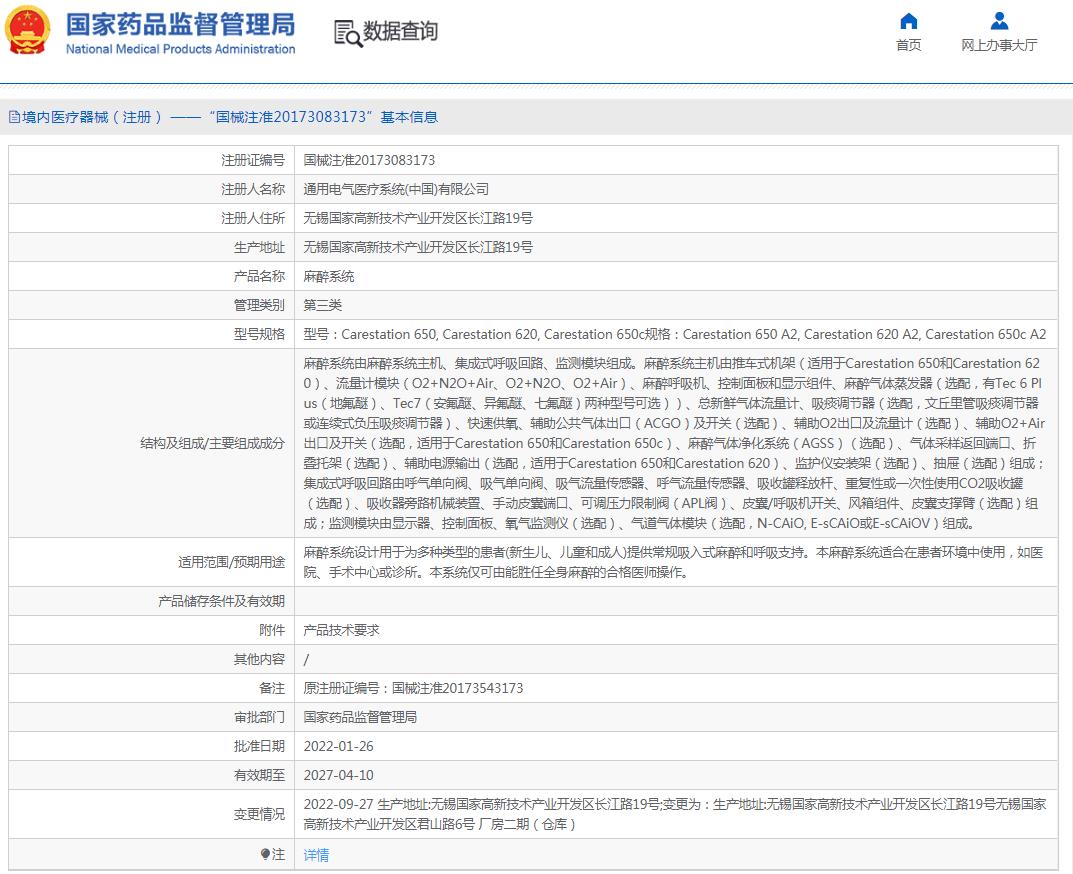Viewport: 1073px width, 874px height.
Task: Click the empty 产品储存条件及有效期 value cell
Action: pos(676,601)
